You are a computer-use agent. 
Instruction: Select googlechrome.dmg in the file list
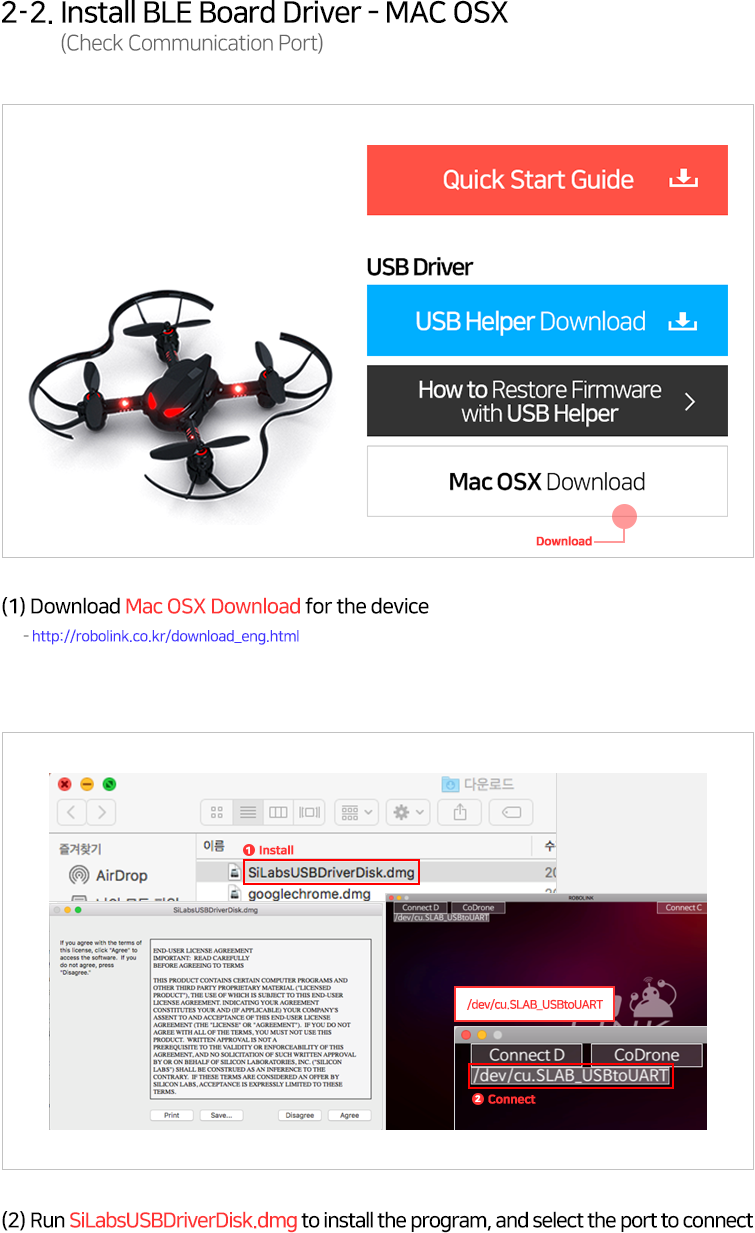(x=308, y=894)
